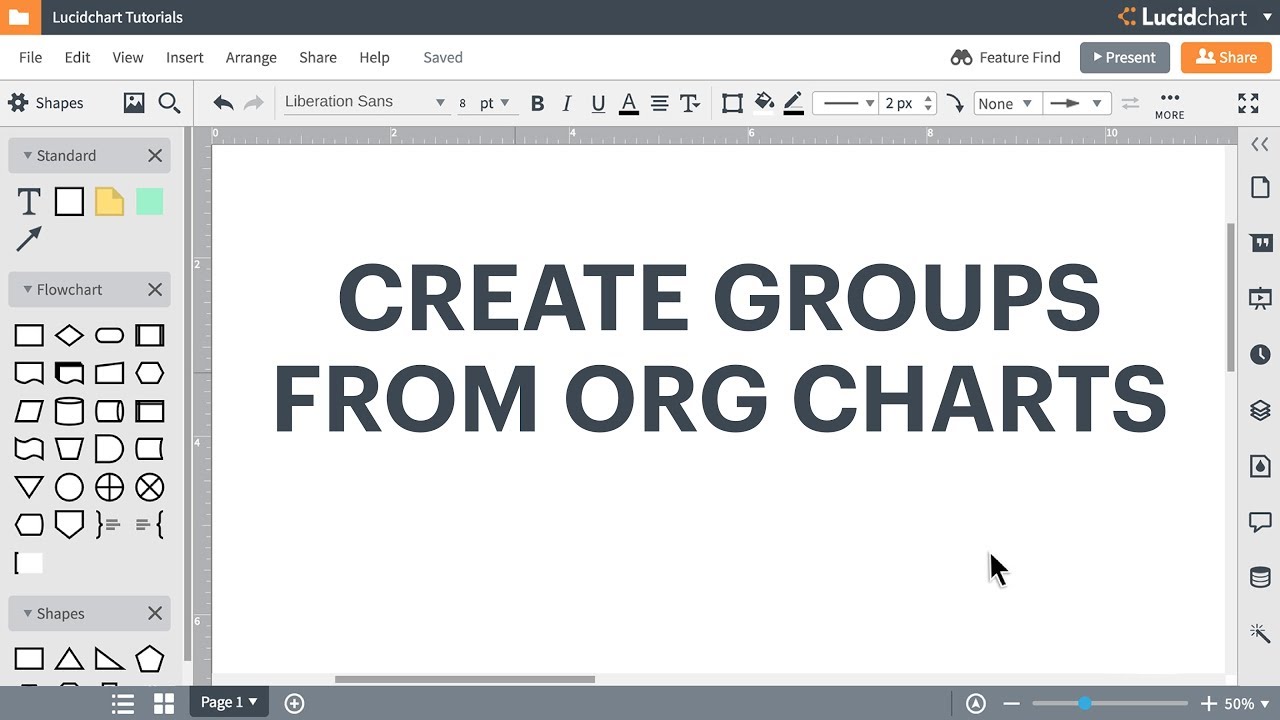Close the Standard shapes section
This screenshot has width=1280, height=720.
point(155,155)
